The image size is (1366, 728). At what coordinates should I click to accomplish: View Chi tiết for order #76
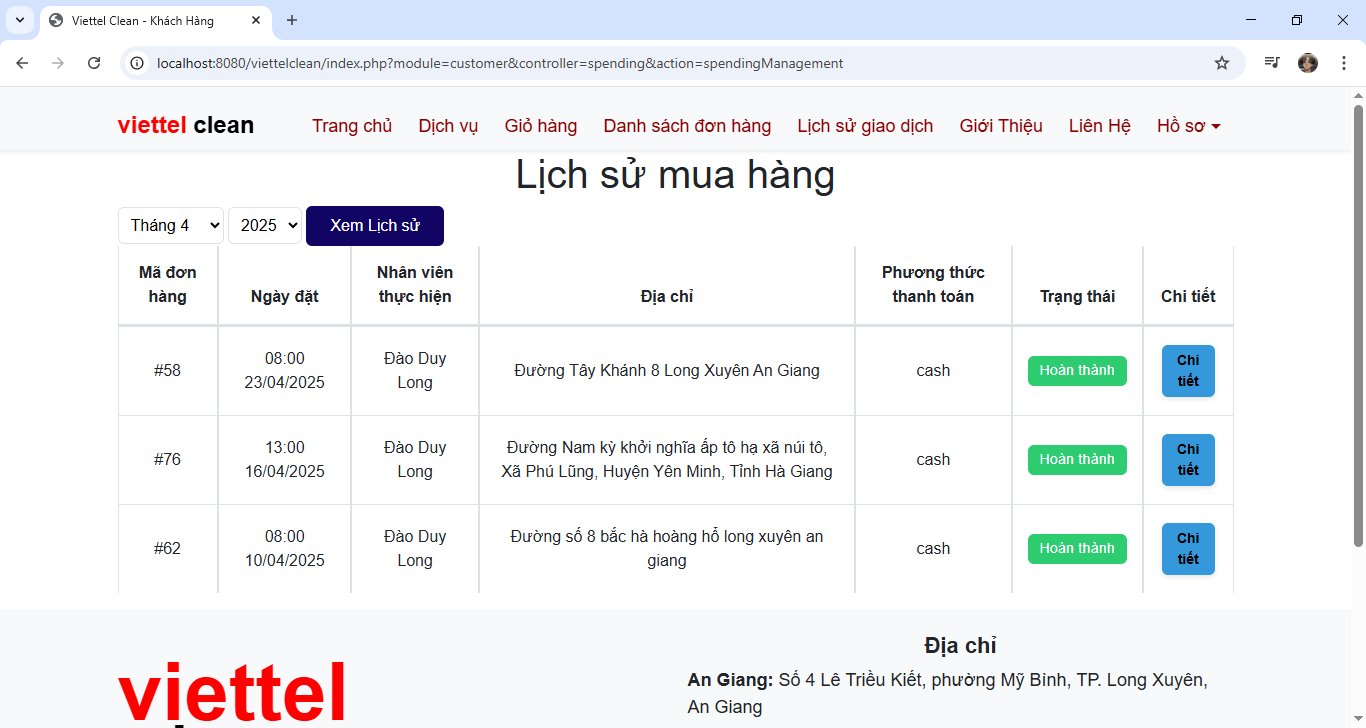tap(1188, 460)
